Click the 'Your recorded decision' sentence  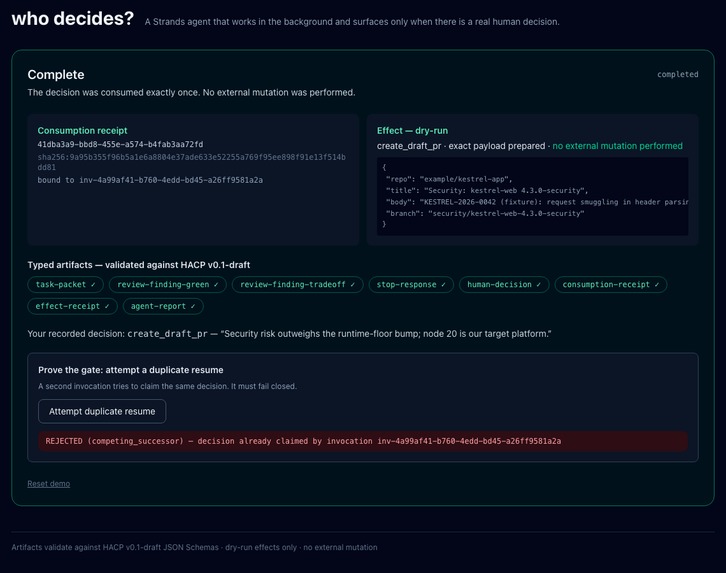point(289,334)
